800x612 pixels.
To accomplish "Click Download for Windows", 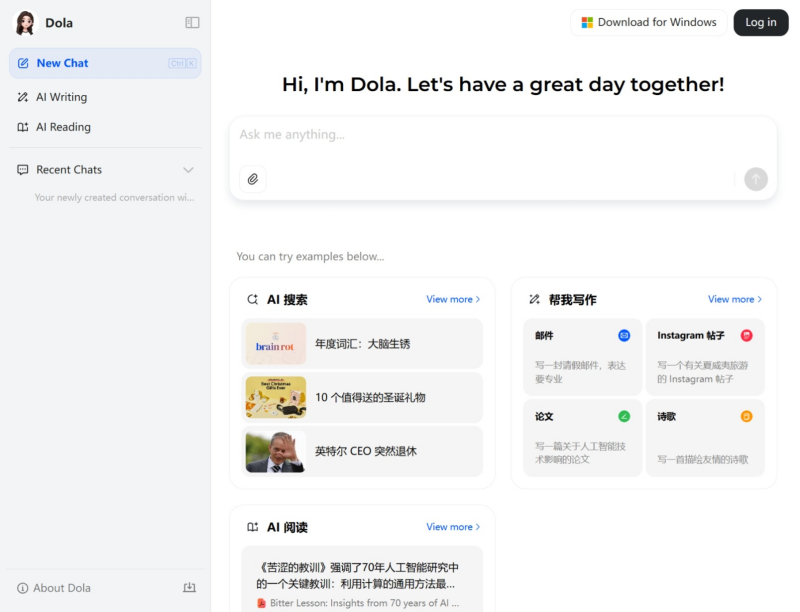I will click(648, 22).
